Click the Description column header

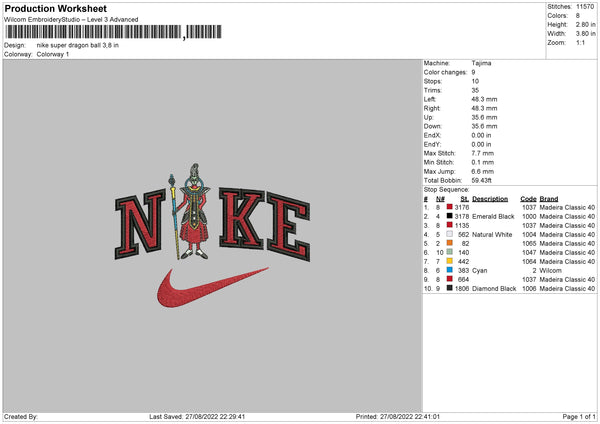click(490, 199)
